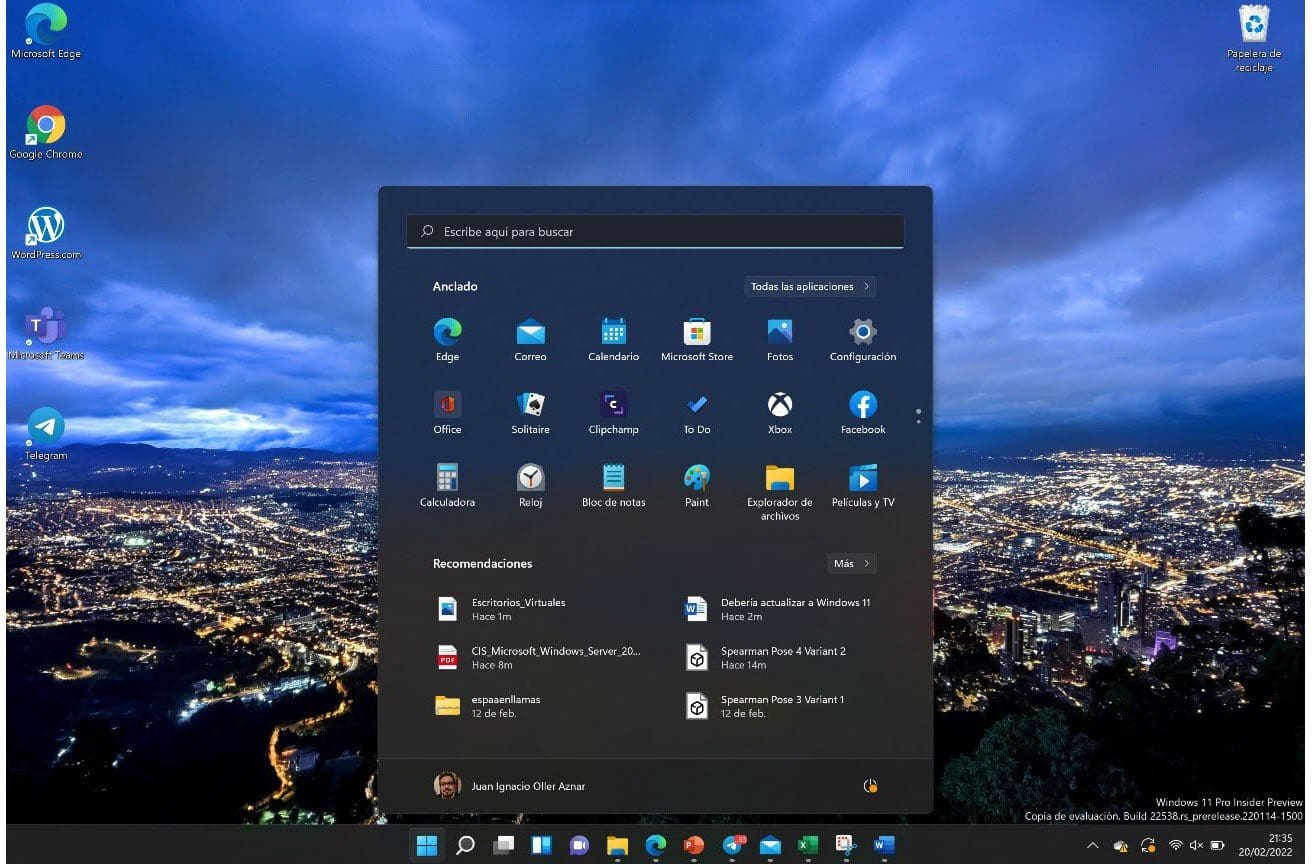Open the To Do app

[x=697, y=412]
